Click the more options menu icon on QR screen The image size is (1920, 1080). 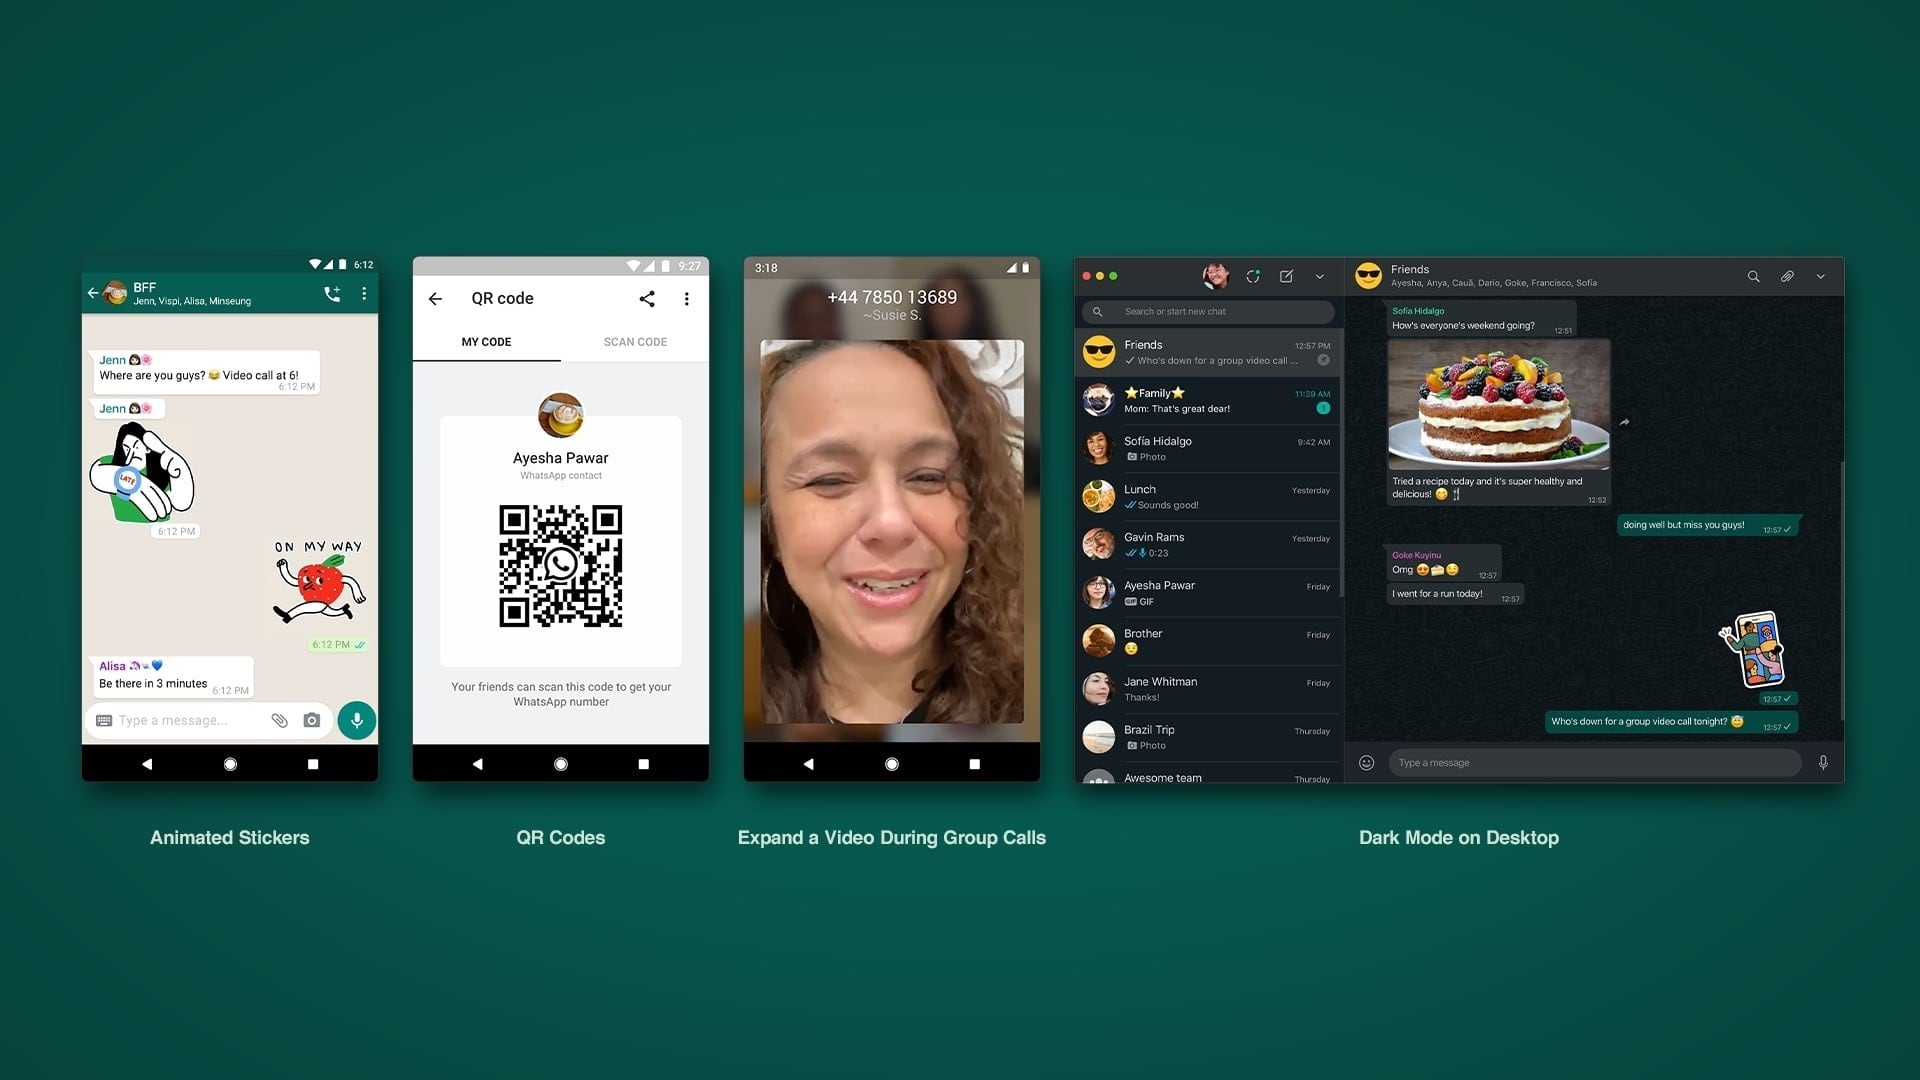(x=686, y=298)
